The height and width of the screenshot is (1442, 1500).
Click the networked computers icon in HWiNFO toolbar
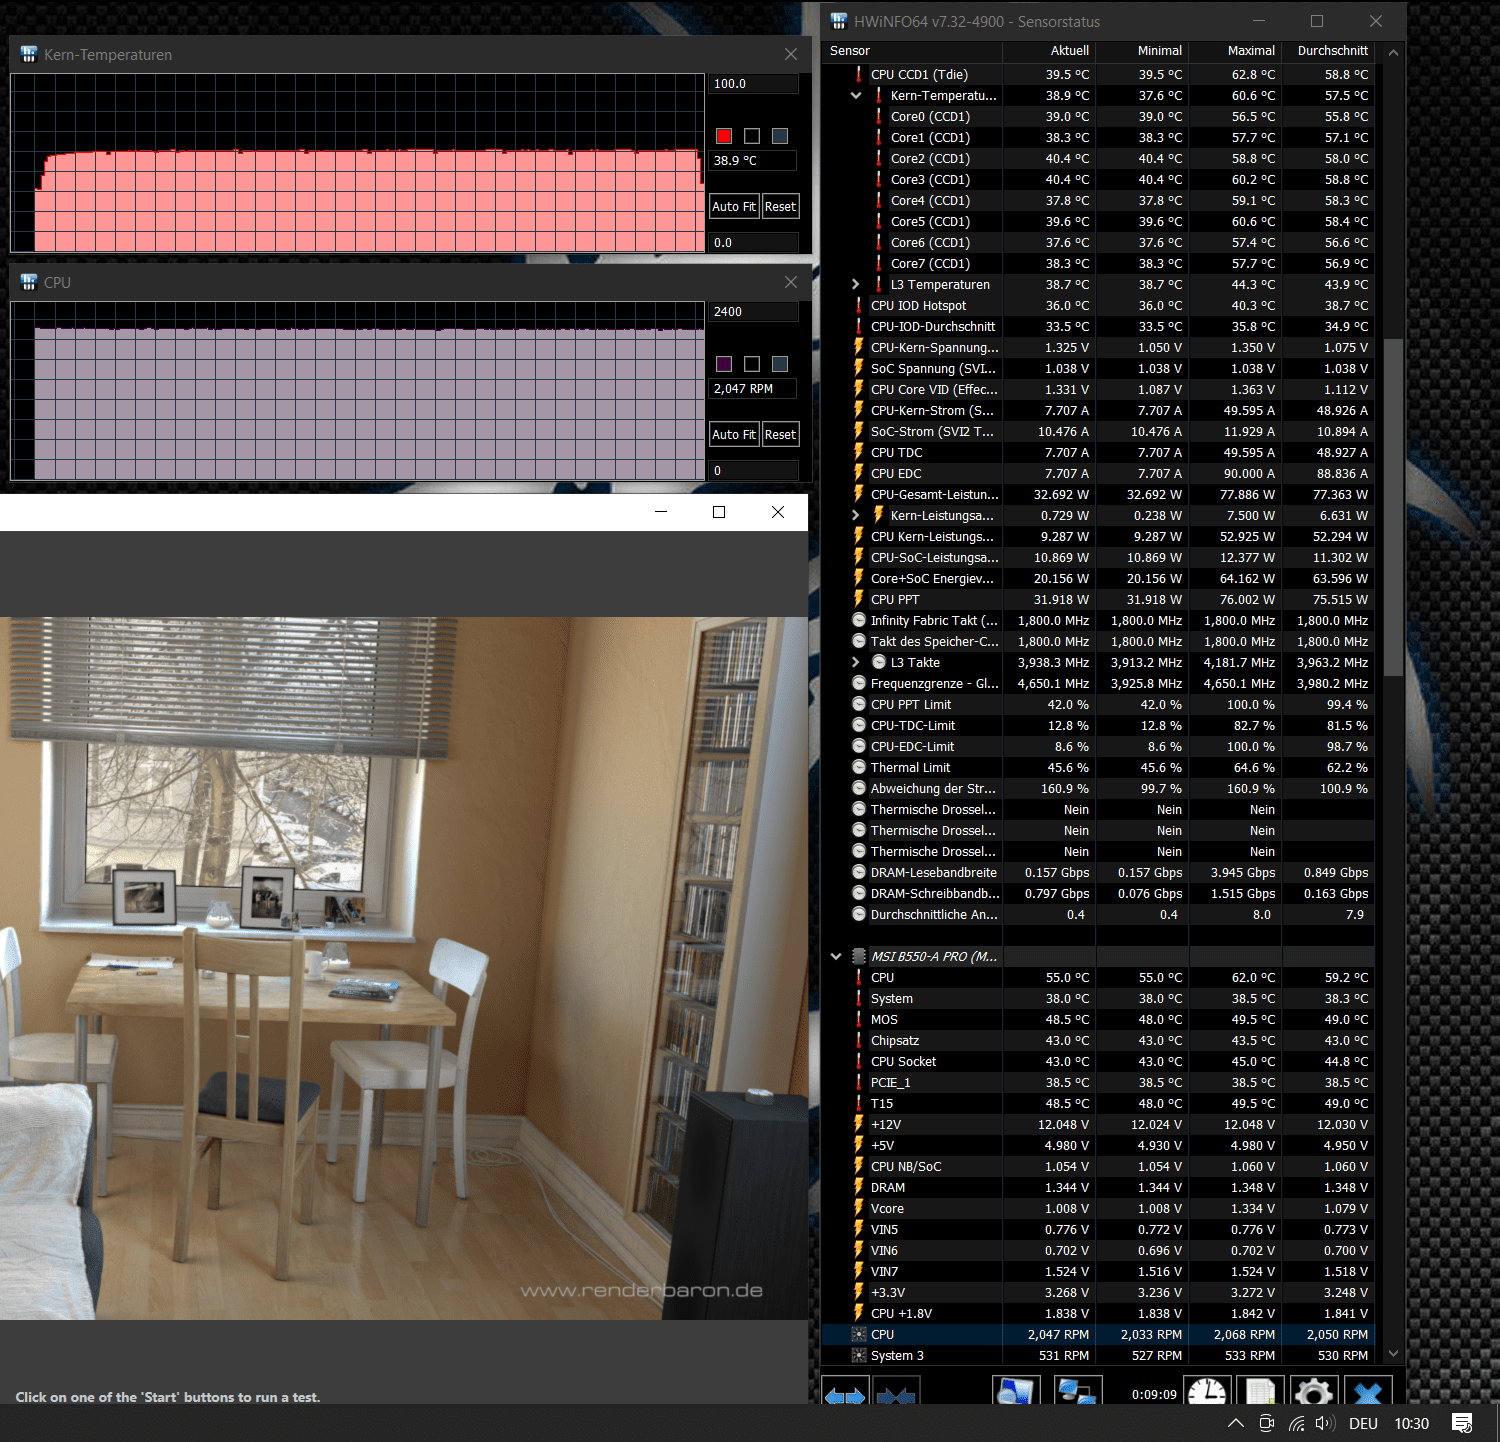(1077, 1392)
